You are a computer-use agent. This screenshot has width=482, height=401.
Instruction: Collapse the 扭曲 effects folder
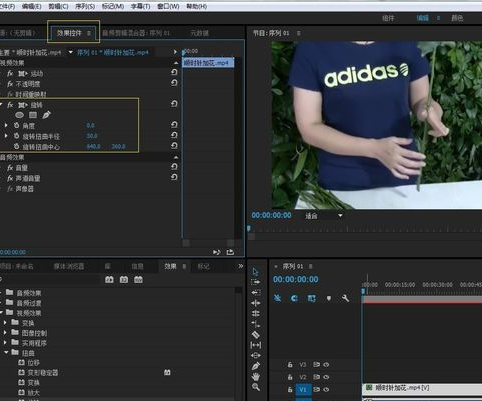(6, 352)
